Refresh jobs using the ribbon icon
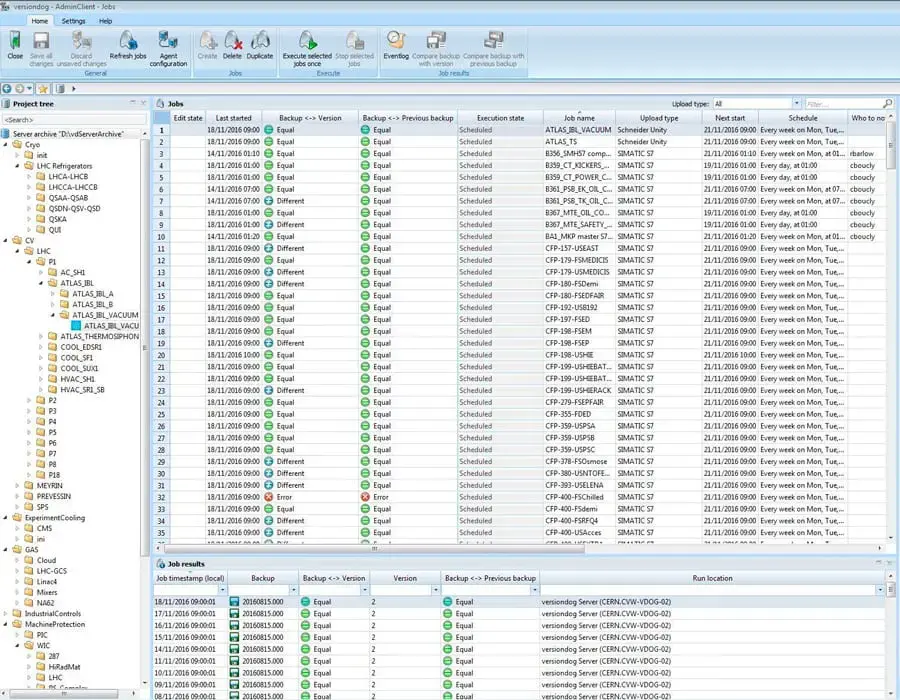 (x=128, y=41)
